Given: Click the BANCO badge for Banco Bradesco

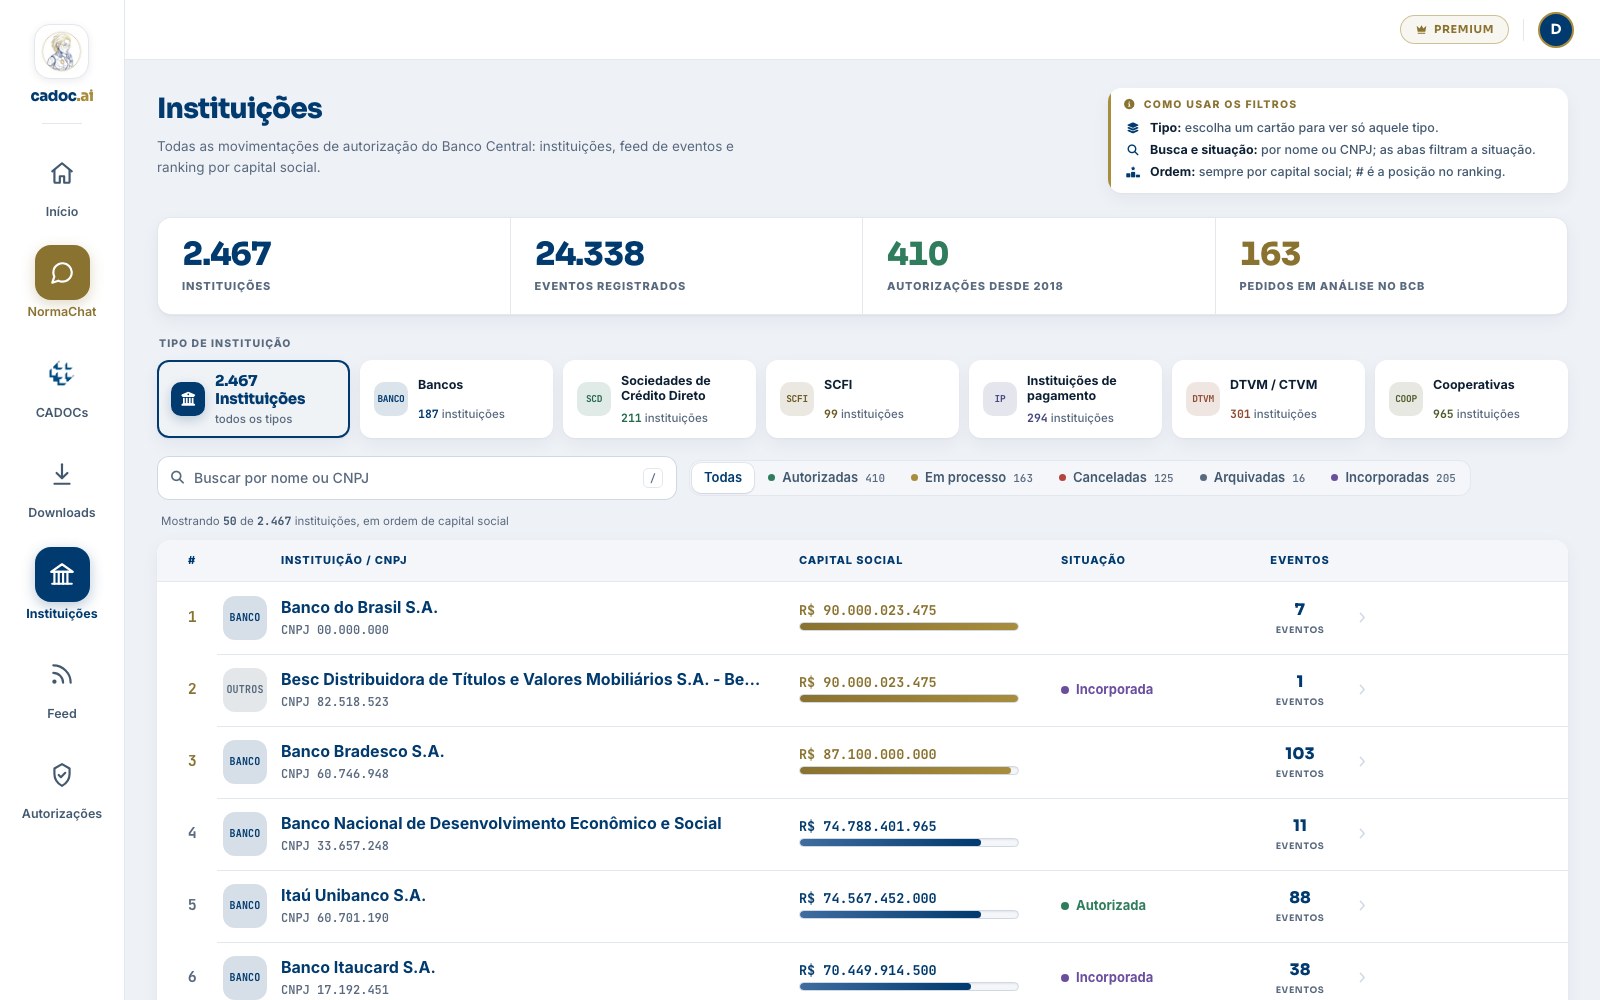Looking at the screenshot, I should (245, 762).
